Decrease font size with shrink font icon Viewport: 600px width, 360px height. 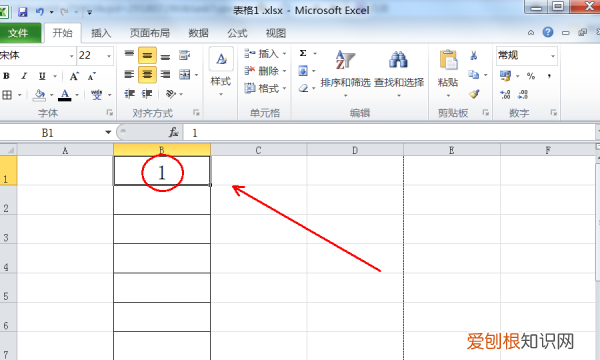point(91,76)
